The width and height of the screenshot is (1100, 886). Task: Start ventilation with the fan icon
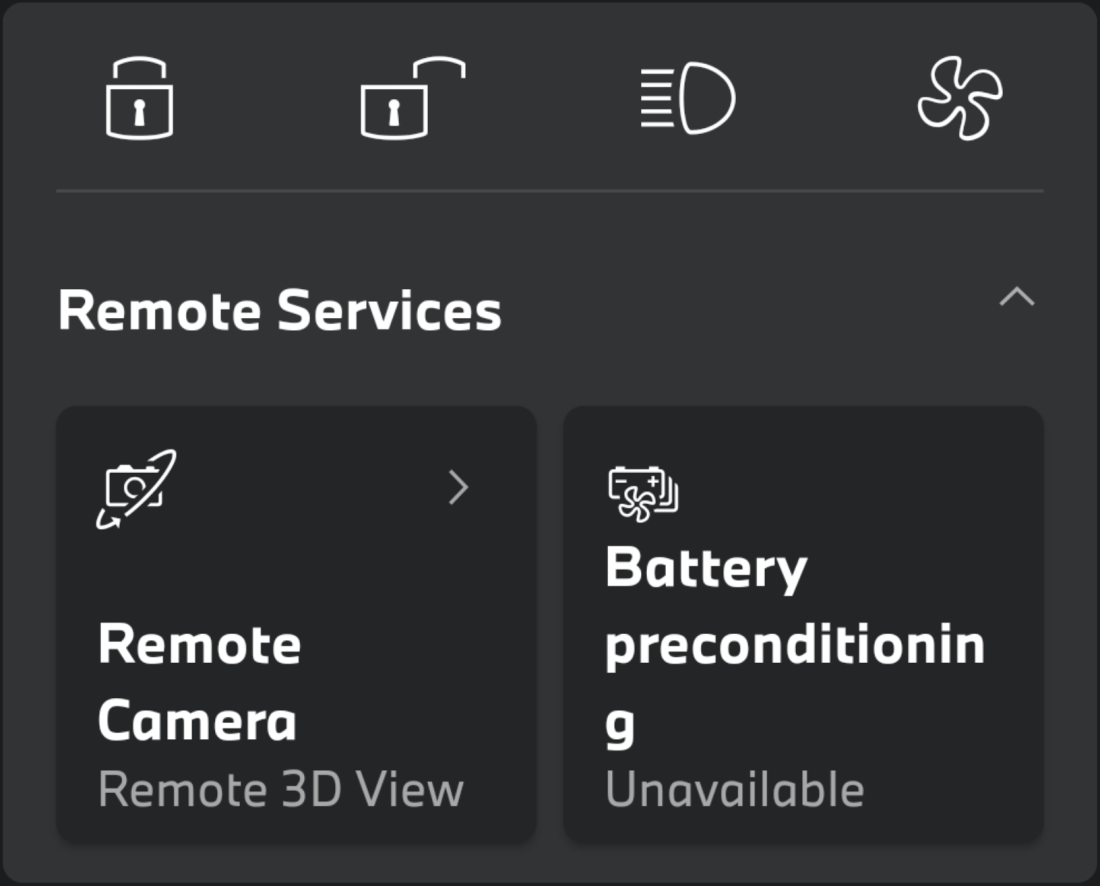coord(960,98)
